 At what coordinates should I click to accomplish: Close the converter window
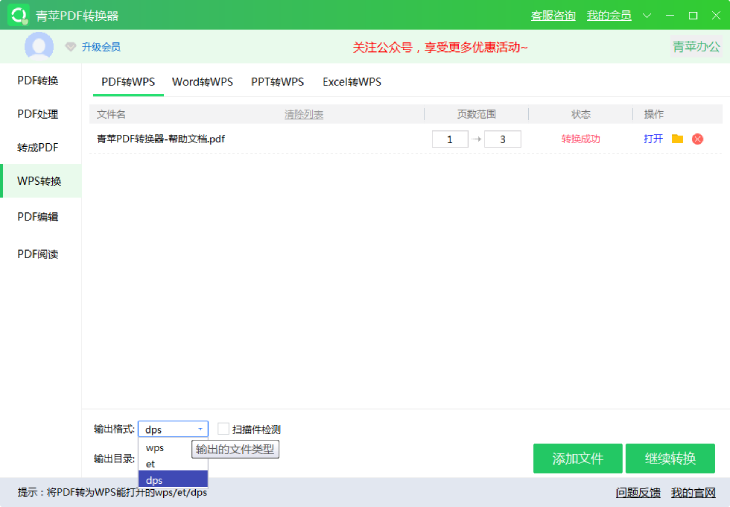coord(716,15)
